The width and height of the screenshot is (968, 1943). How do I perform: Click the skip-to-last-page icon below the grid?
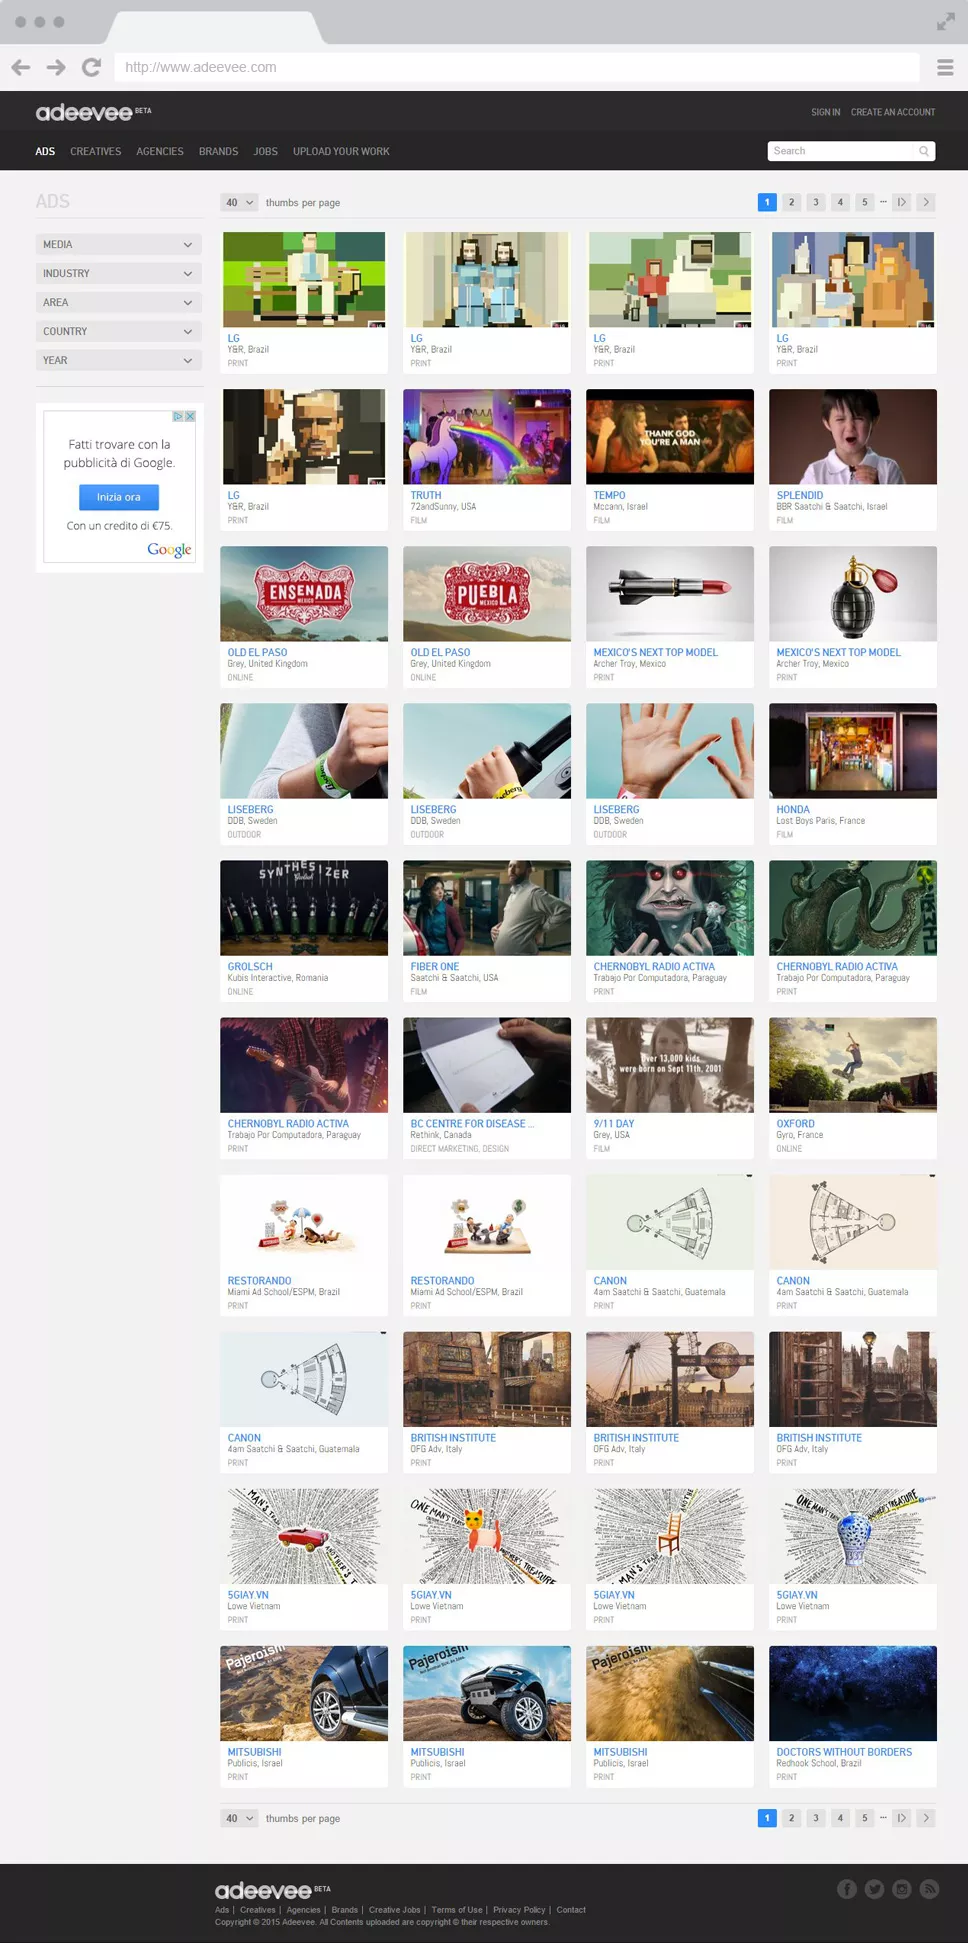click(902, 1818)
